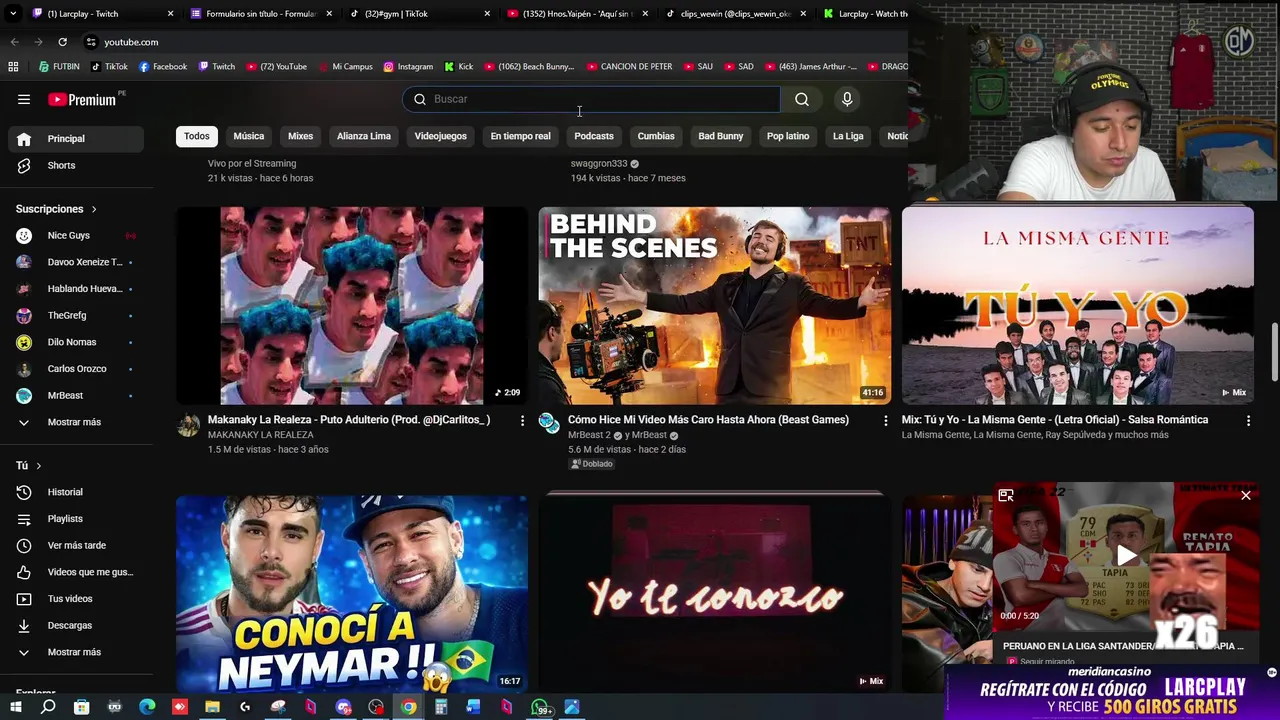Open the Behind The Scenes MrBeast thumbnail

tap(715, 306)
